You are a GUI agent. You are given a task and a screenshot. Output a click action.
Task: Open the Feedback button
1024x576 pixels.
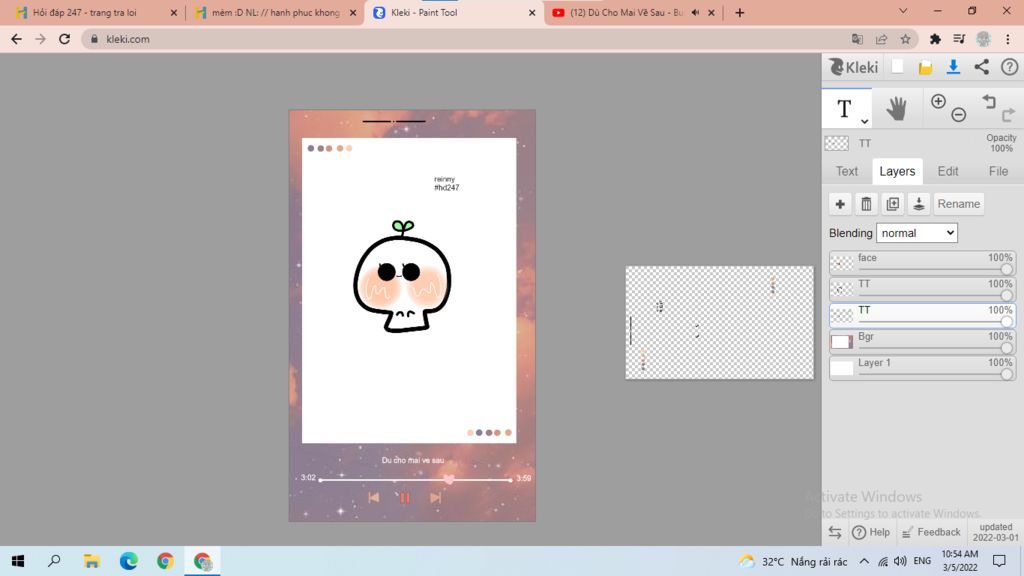coord(931,532)
